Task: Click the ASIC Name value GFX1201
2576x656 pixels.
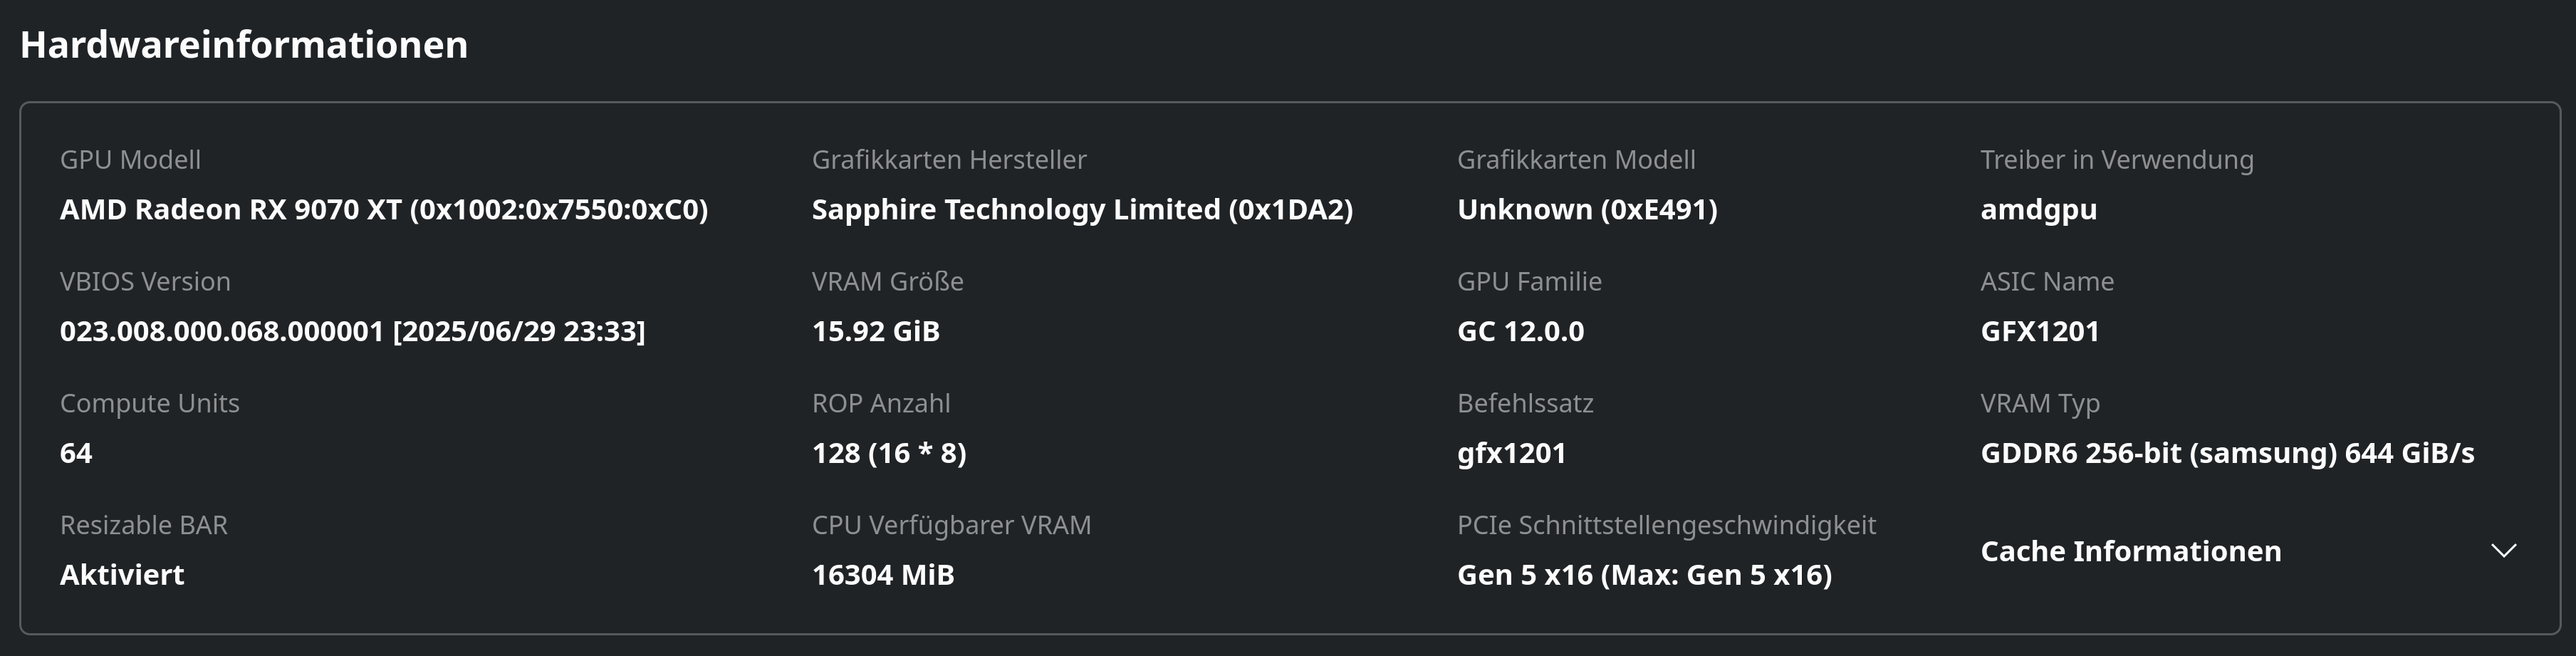Action: pos(2039,332)
